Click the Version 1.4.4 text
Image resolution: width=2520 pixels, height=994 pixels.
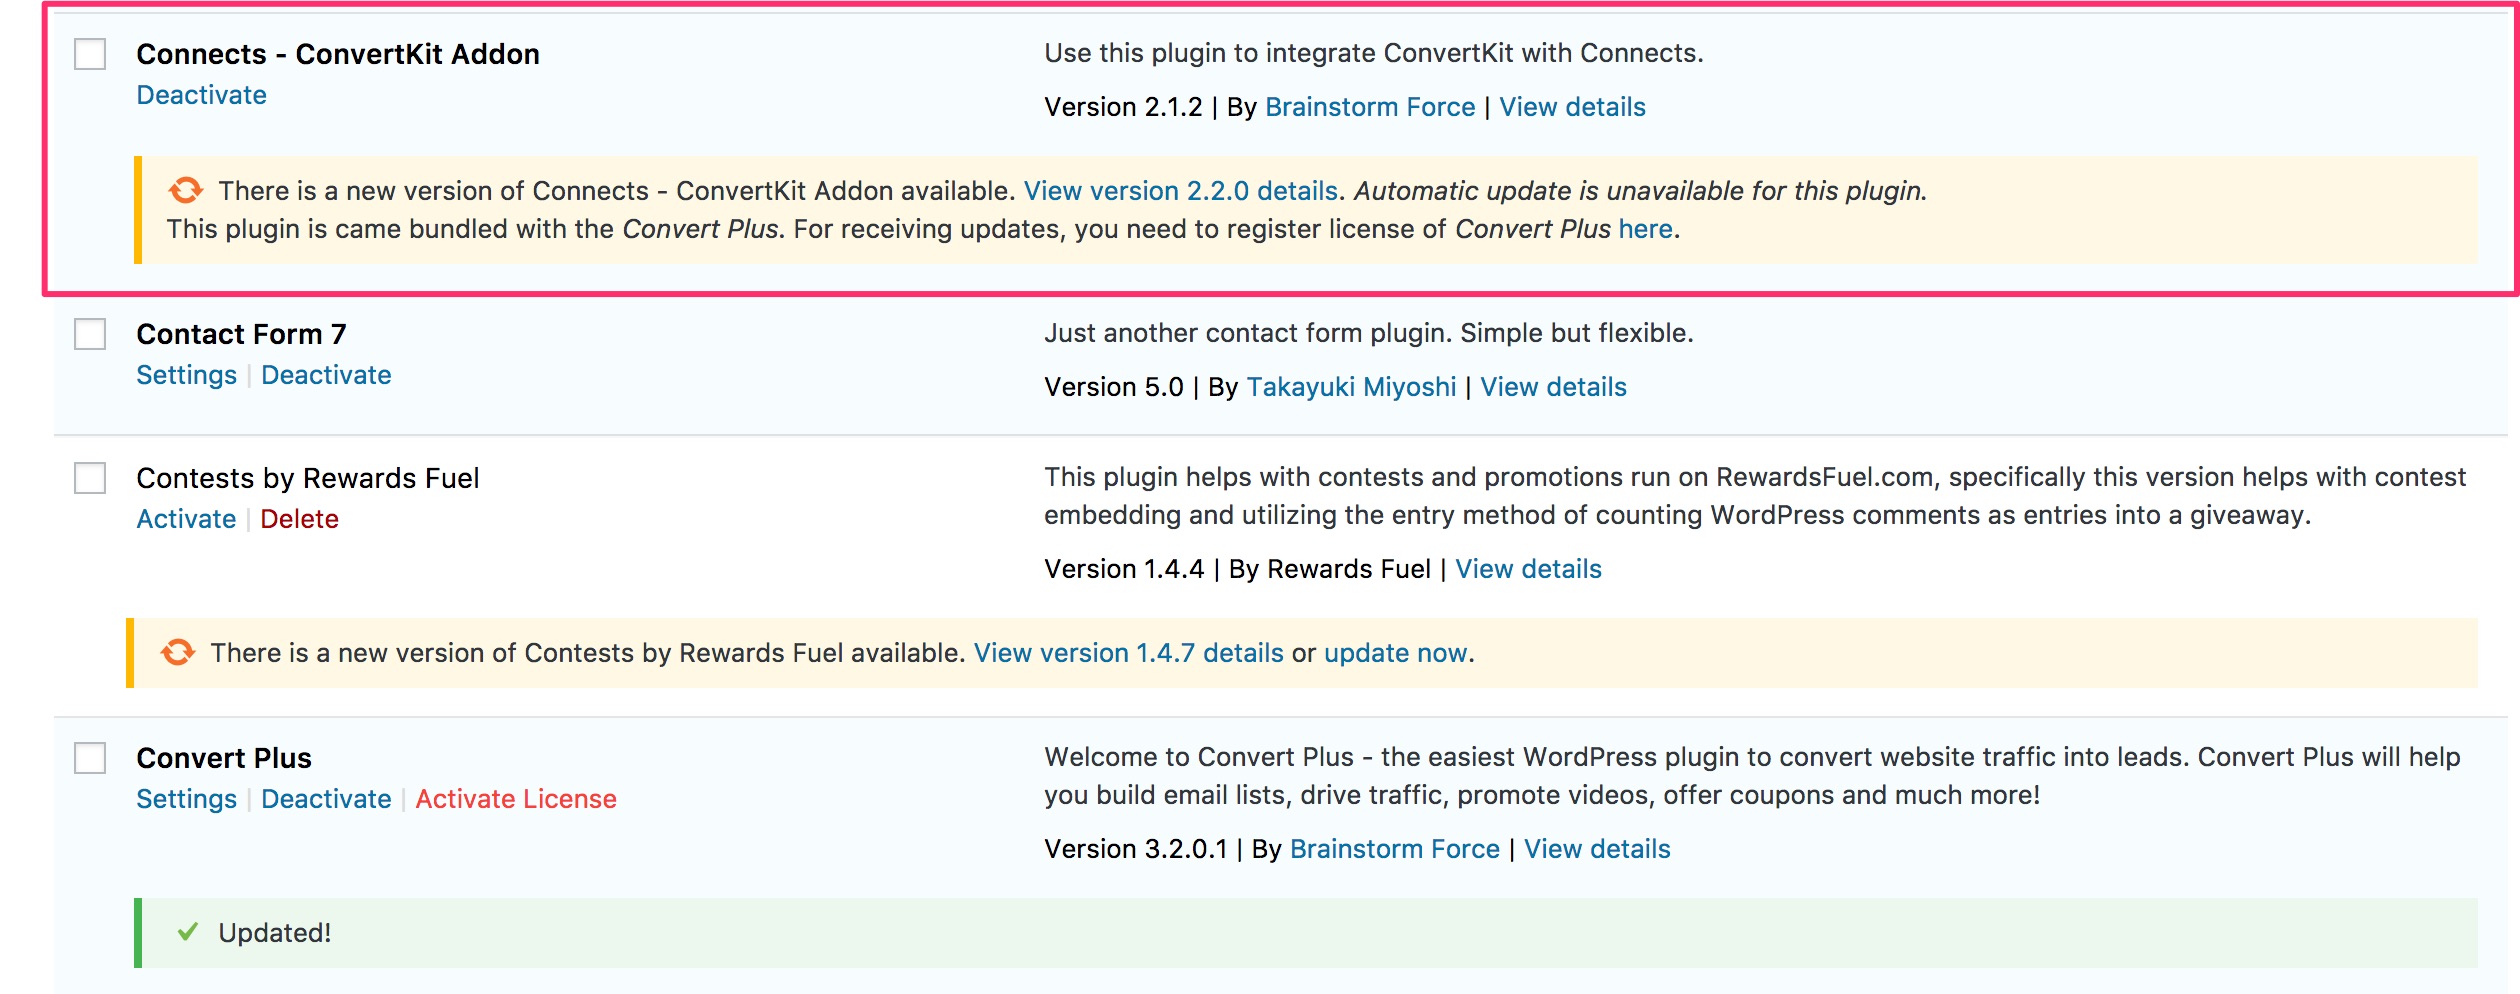1124,569
